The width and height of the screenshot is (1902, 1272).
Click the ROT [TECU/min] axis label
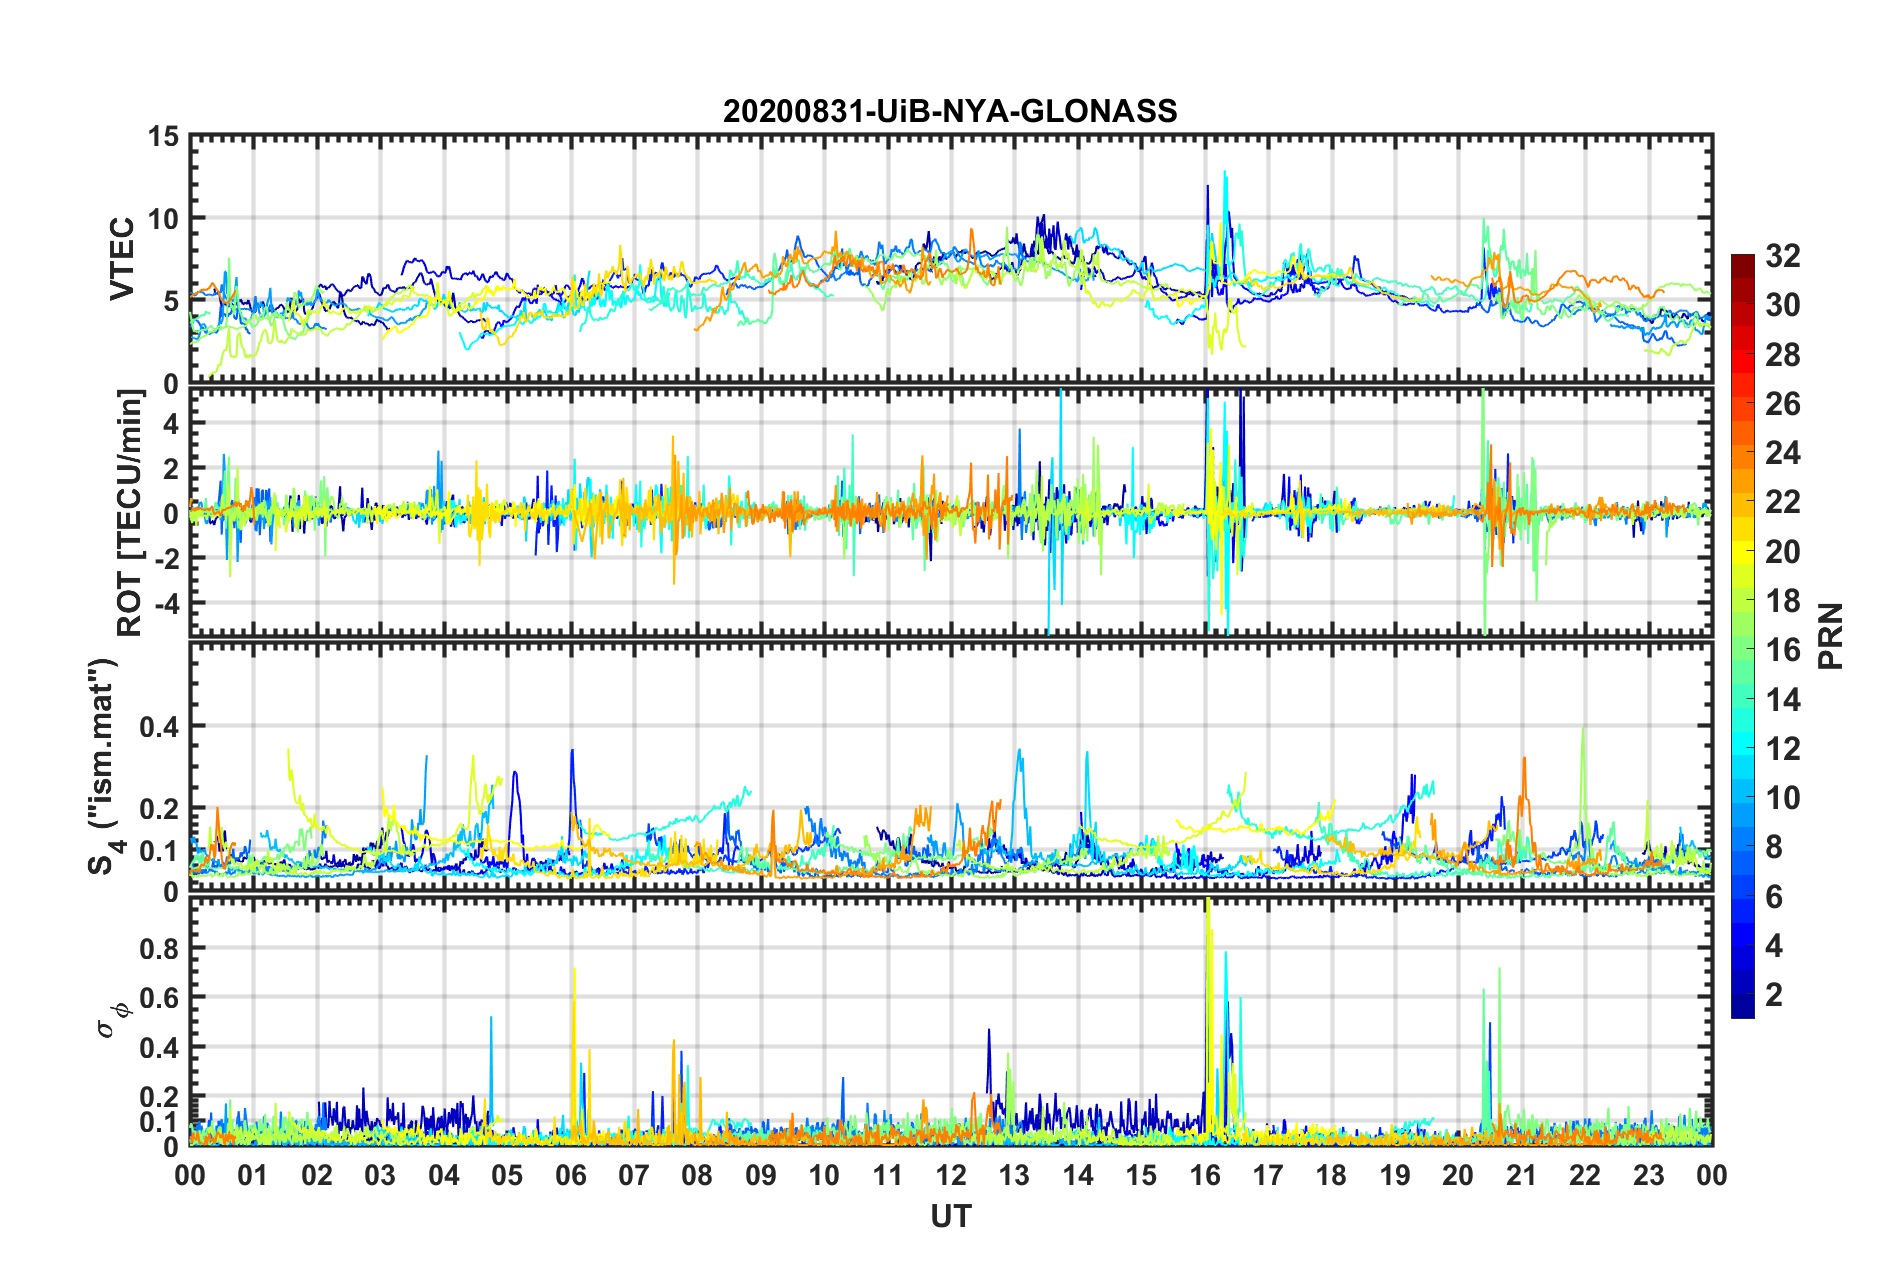coord(130,512)
